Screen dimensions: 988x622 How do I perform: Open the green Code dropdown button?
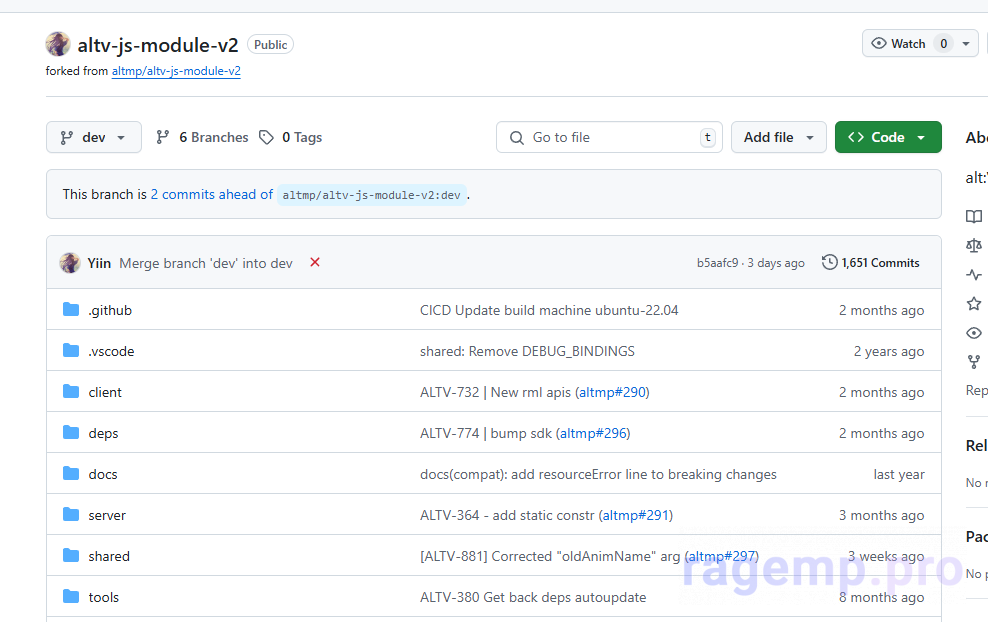pyautogui.click(x=888, y=137)
